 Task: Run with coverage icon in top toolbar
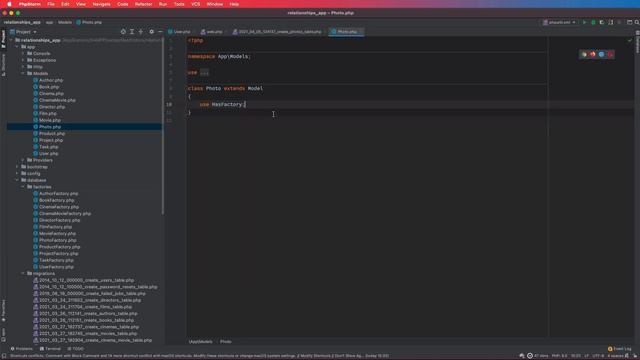[602, 22]
